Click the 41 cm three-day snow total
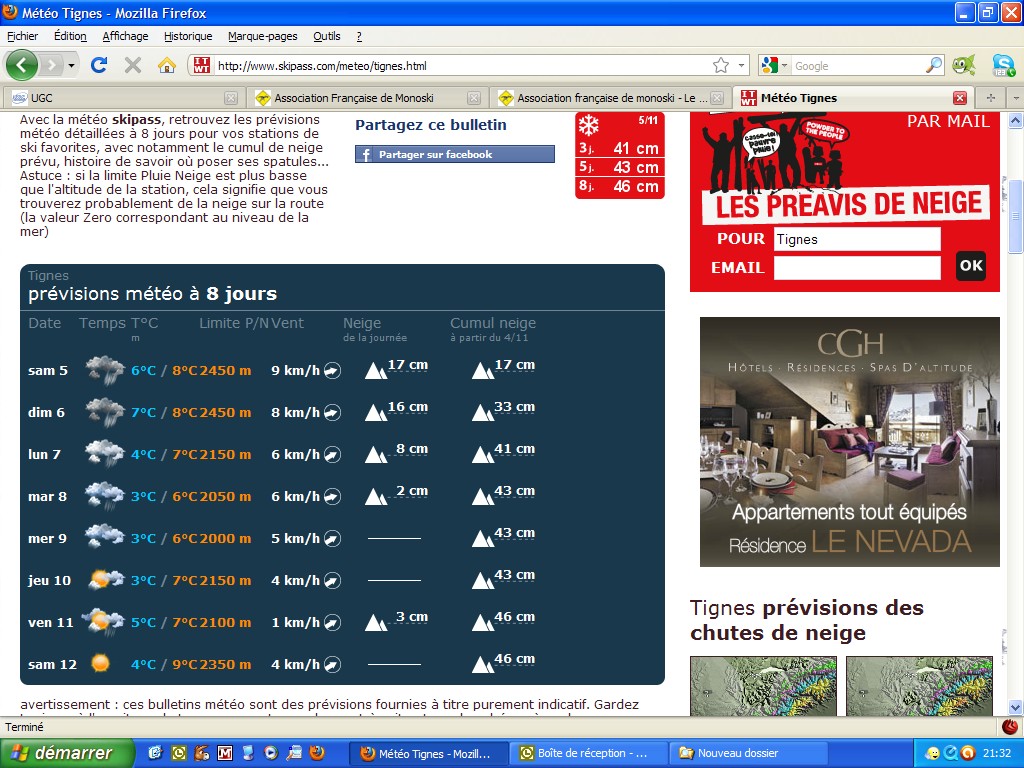This screenshot has height=768, width=1024. pos(635,148)
